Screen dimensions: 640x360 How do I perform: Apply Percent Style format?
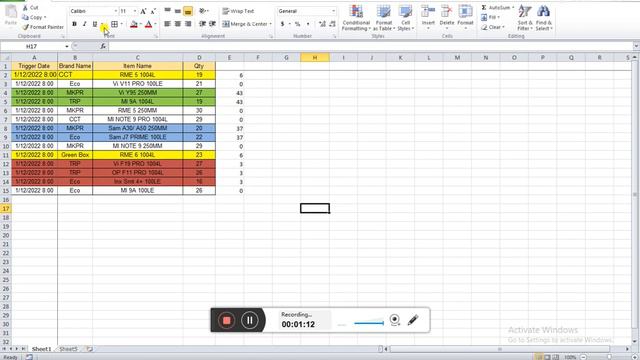(x=298, y=24)
